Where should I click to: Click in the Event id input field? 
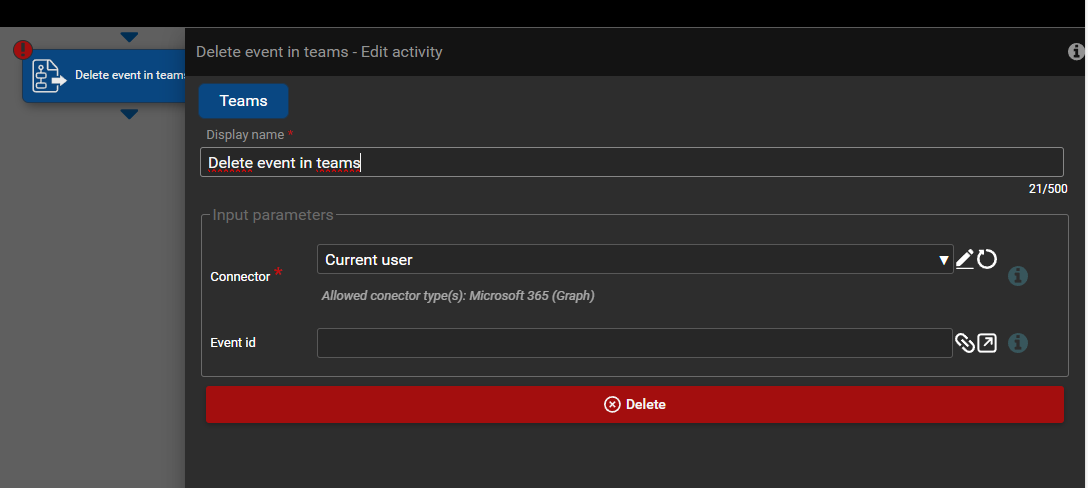click(634, 343)
